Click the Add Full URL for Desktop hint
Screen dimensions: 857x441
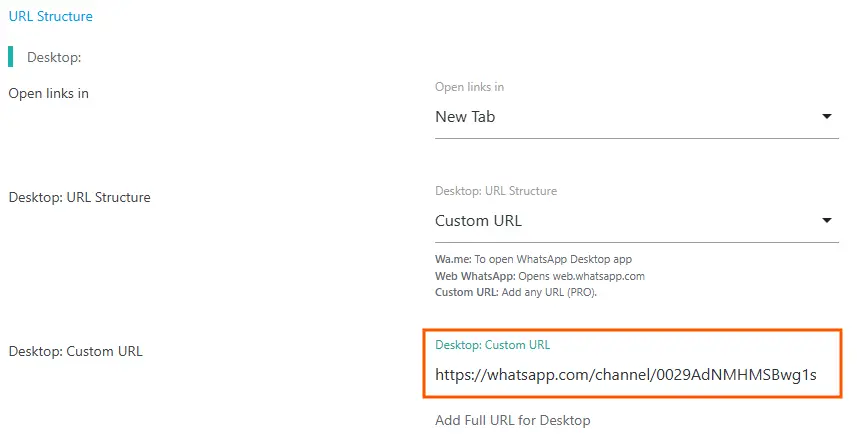512,420
